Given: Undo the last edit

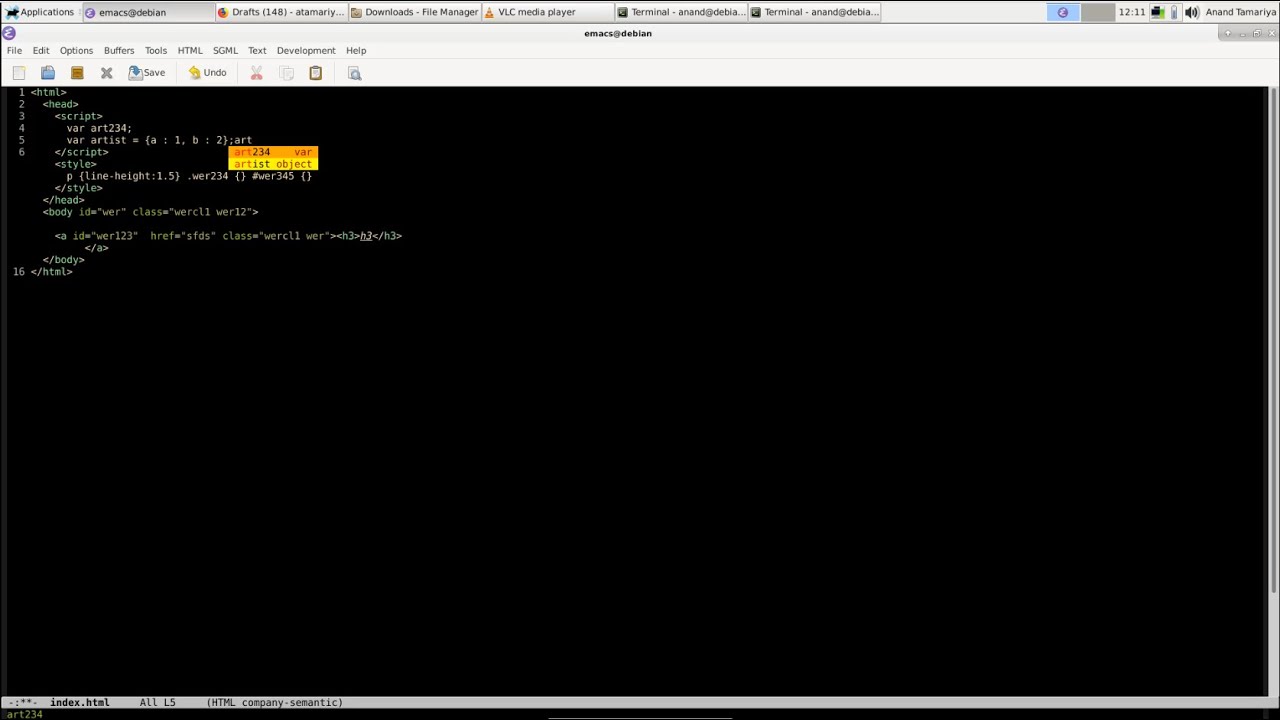Looking at the screenshot, I should click(207, 73).
